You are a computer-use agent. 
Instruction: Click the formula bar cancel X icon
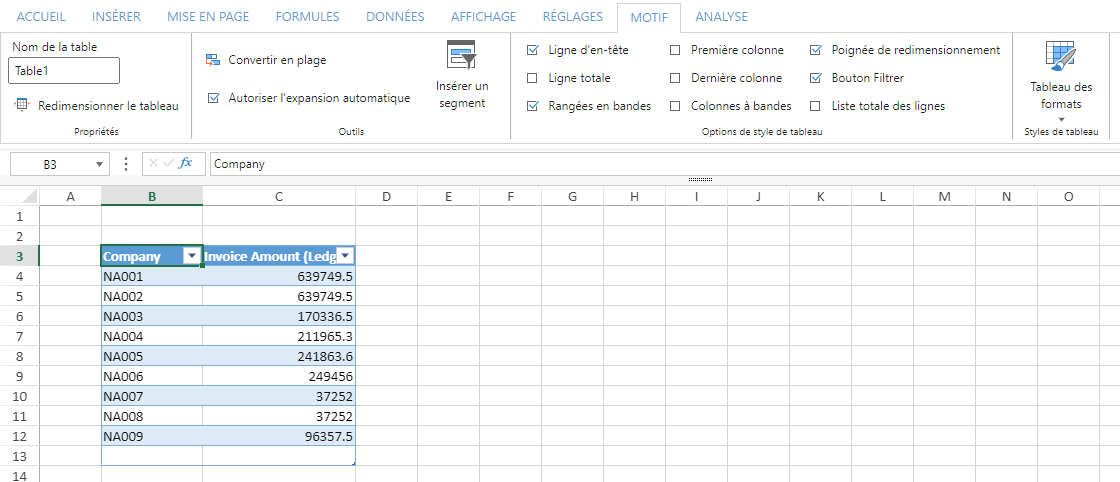[153, 164]
